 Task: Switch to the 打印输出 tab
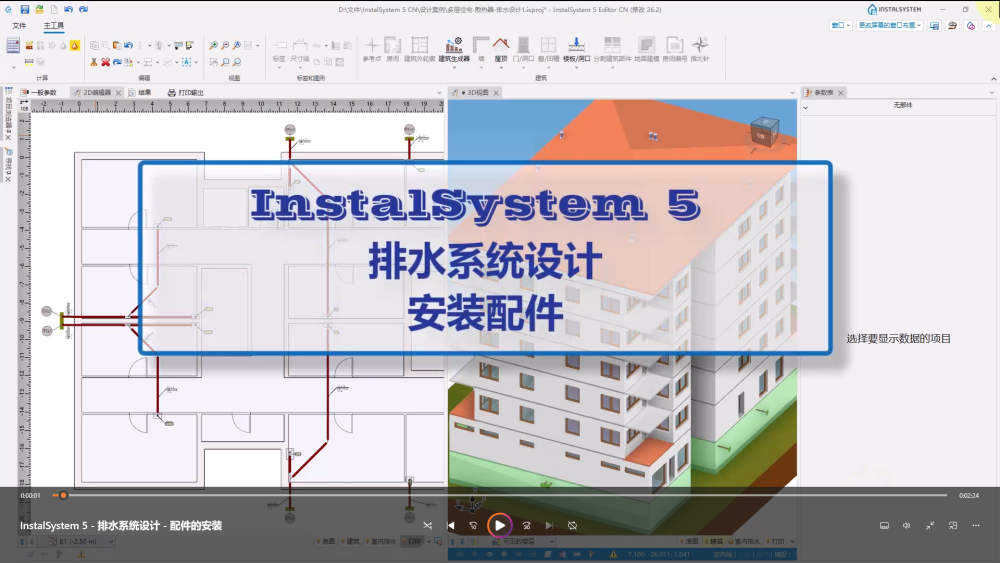click(x=185, y=92)
